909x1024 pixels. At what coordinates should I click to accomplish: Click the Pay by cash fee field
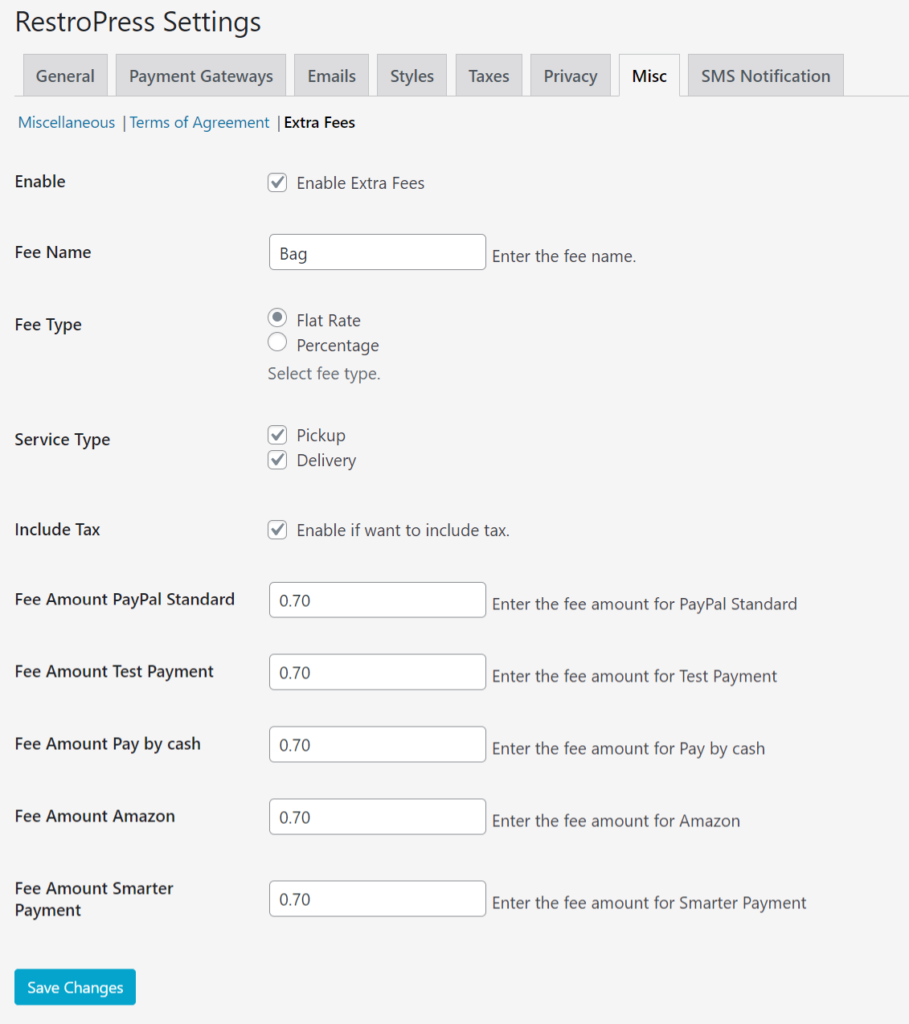[377, 744]
